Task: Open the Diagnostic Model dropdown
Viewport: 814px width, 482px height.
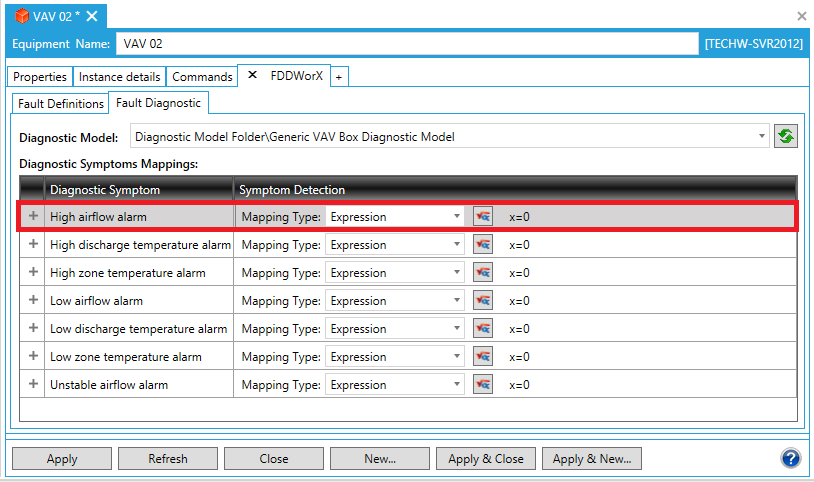Action: tap(762, 136)
